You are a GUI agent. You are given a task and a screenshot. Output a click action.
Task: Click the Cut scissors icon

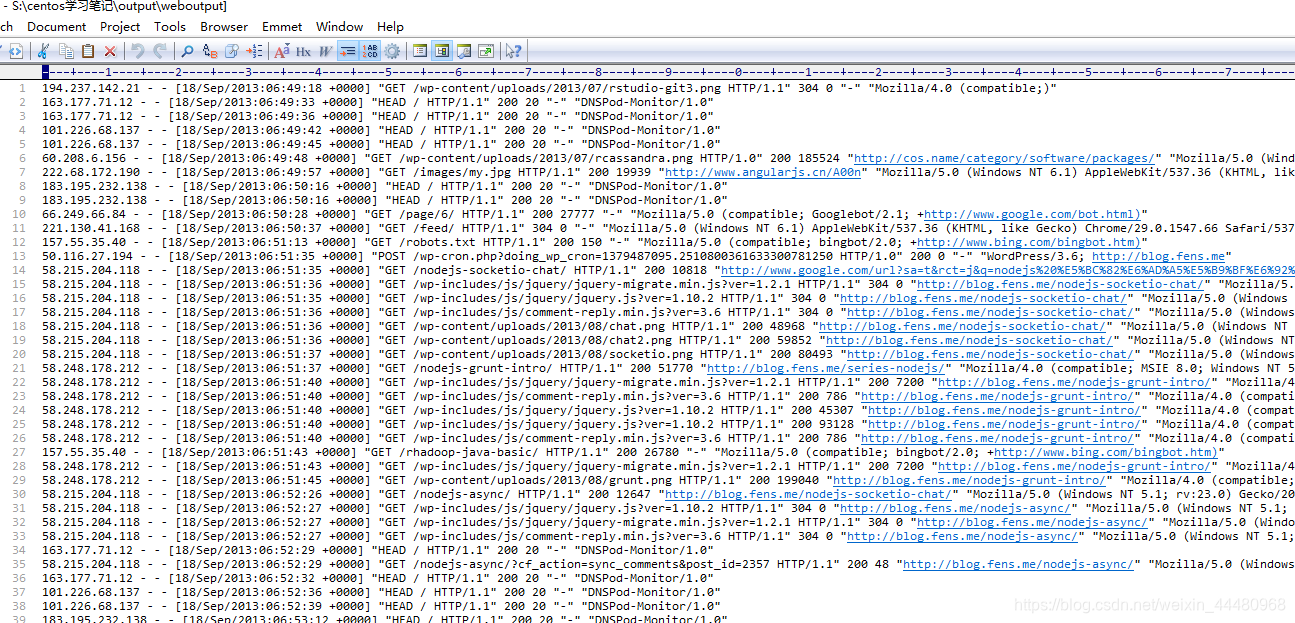point(42,51)
